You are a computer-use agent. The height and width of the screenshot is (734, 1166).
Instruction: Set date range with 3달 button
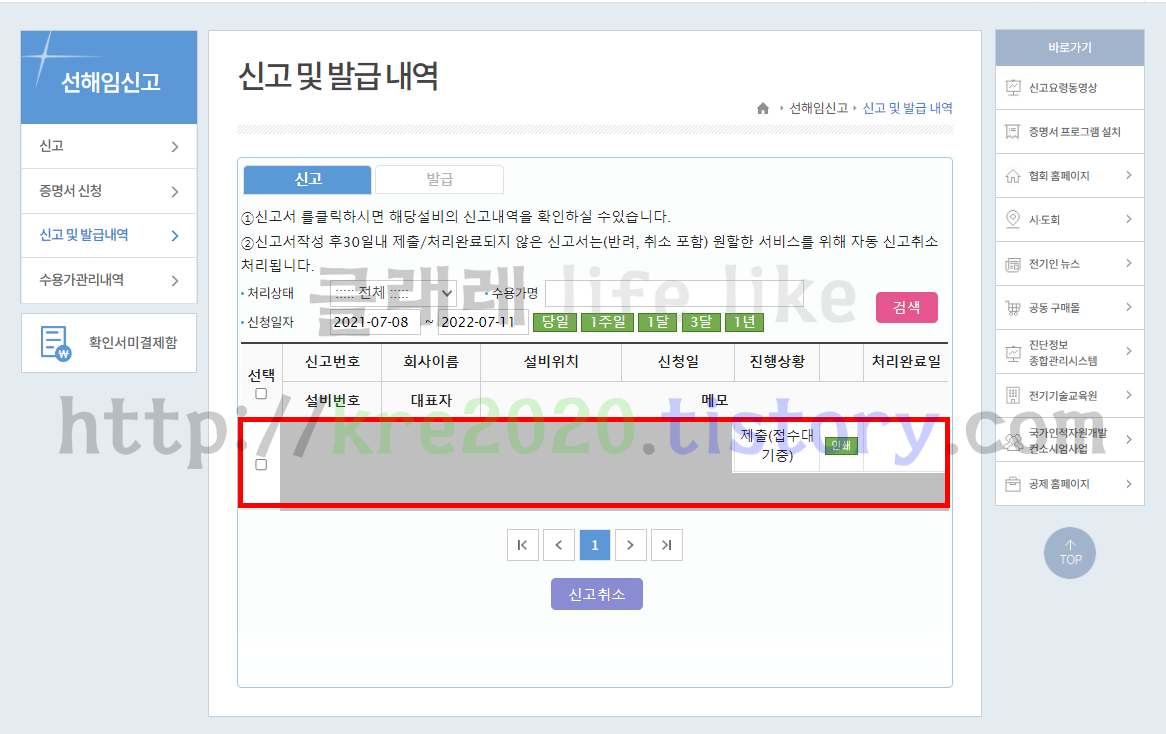click(x=700, y=322)
